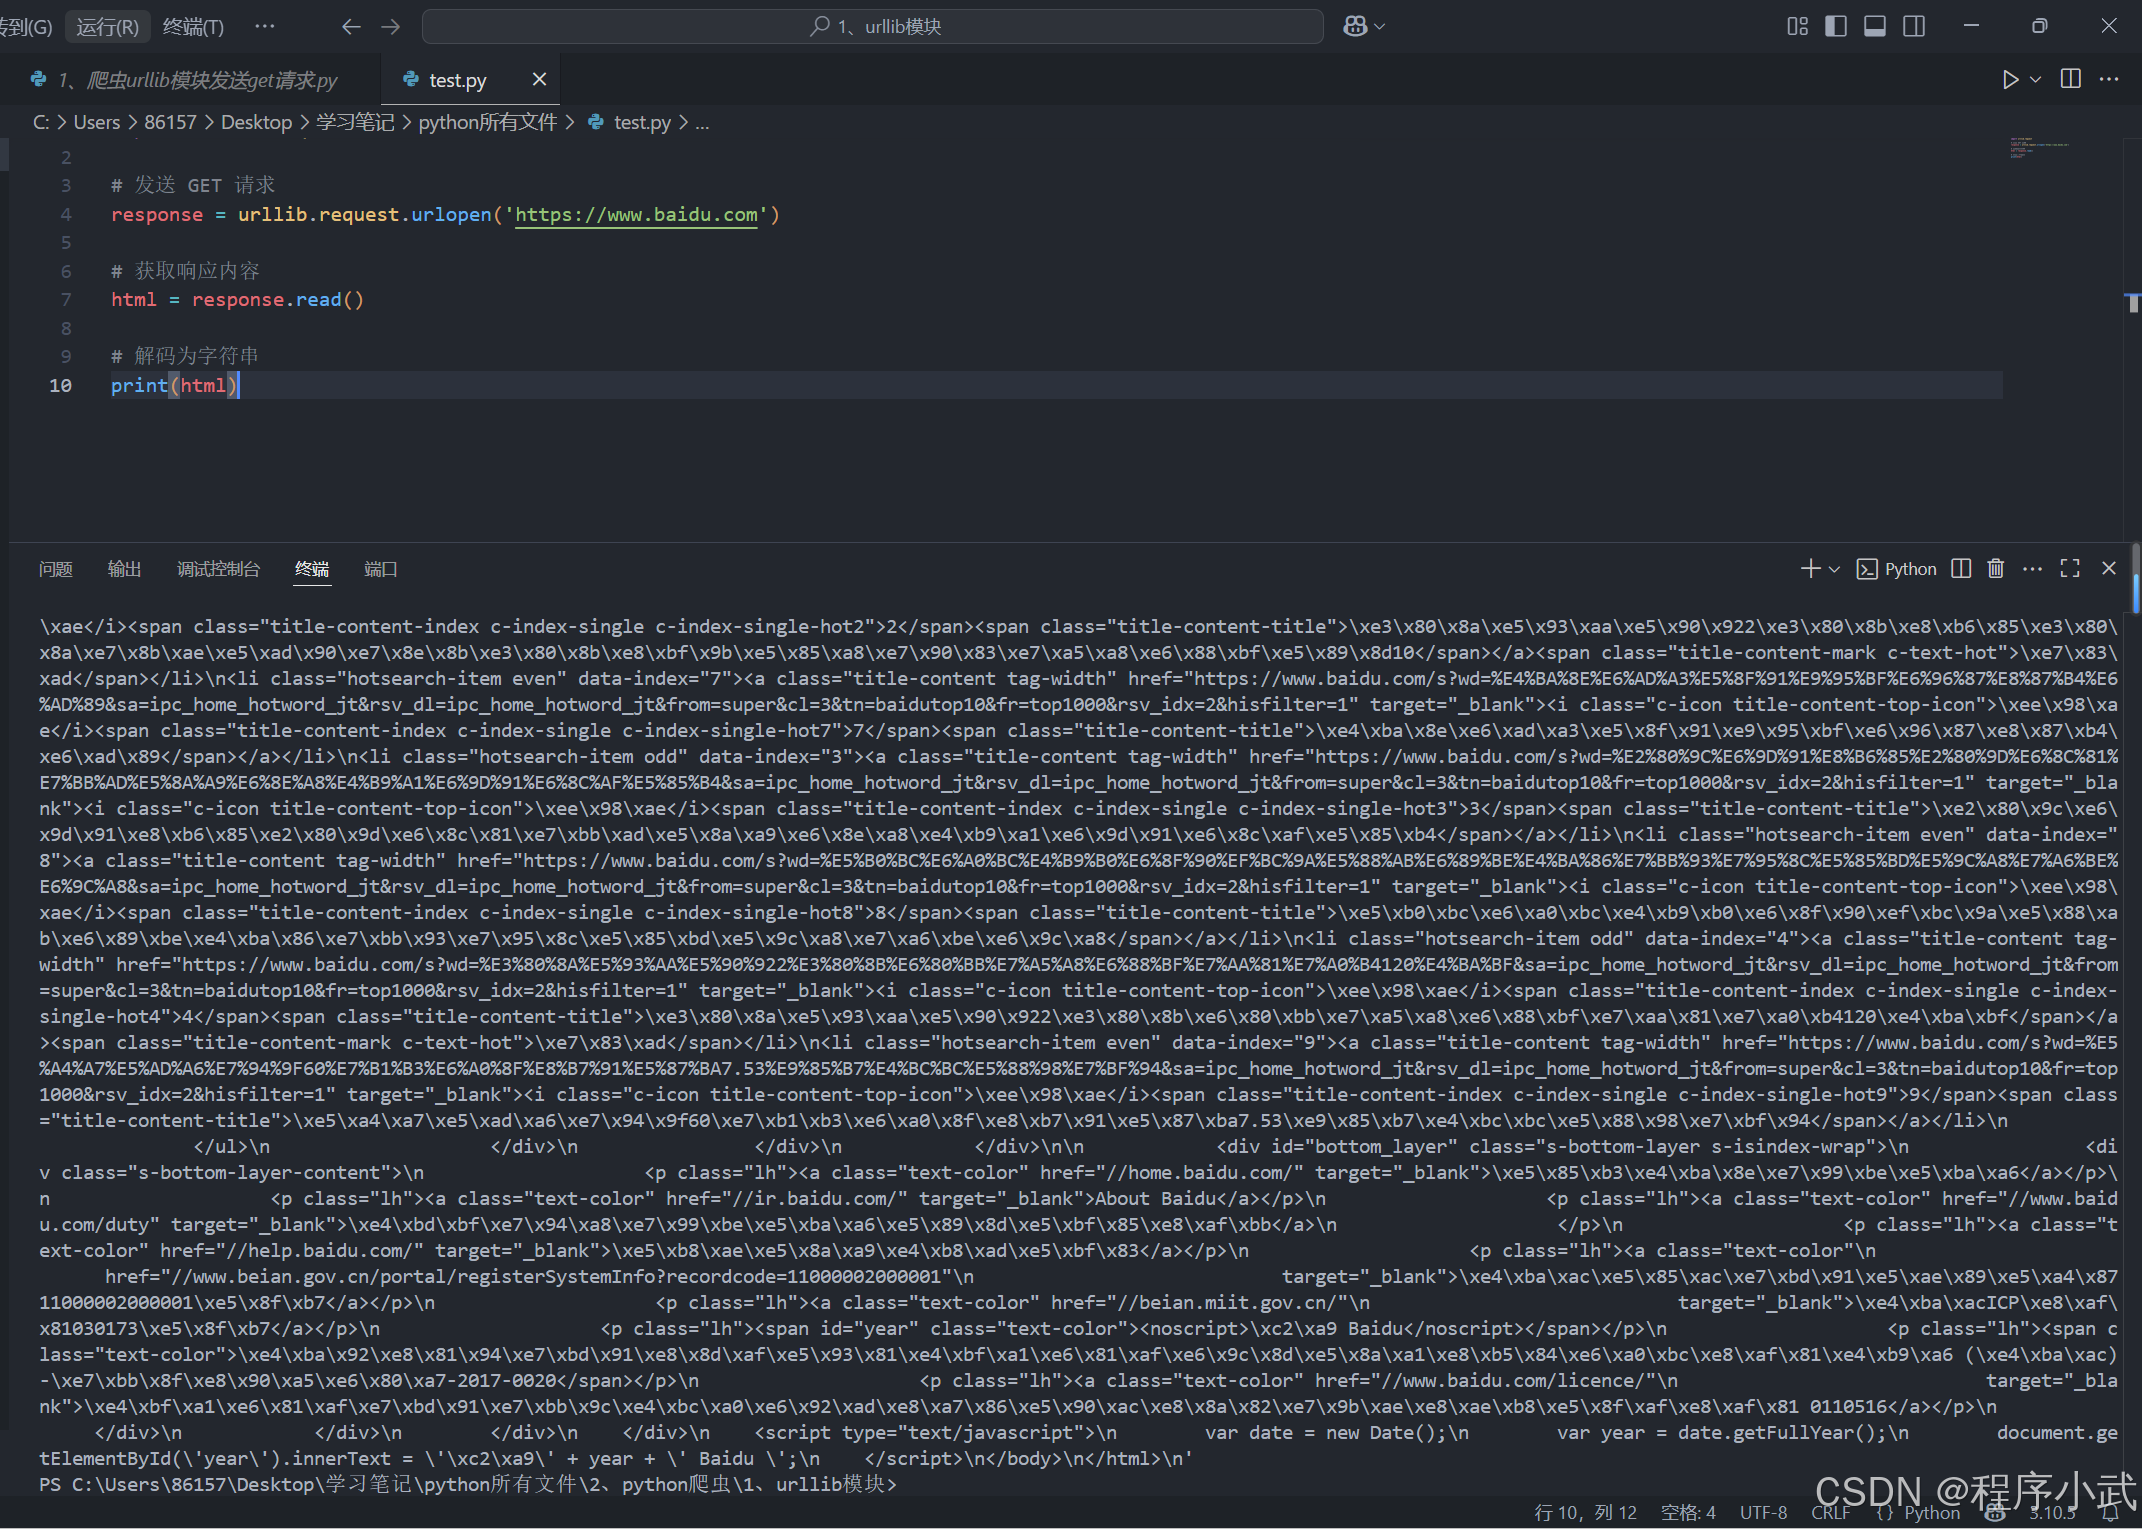Maximize the panel size

tap(2070, 569)
